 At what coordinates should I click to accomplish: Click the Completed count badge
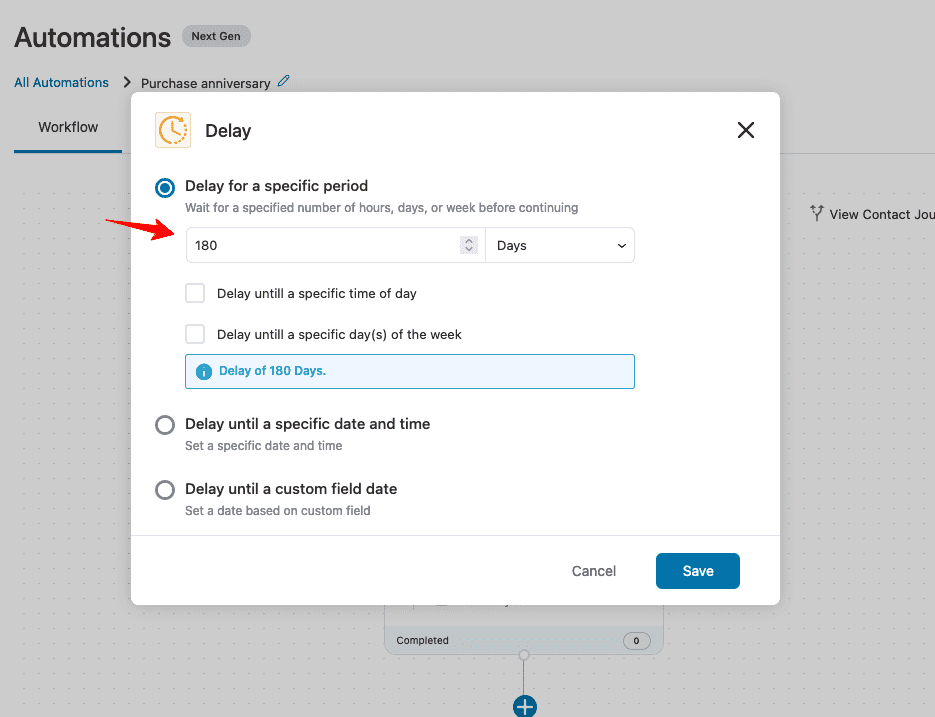click(x=636, y=641)
